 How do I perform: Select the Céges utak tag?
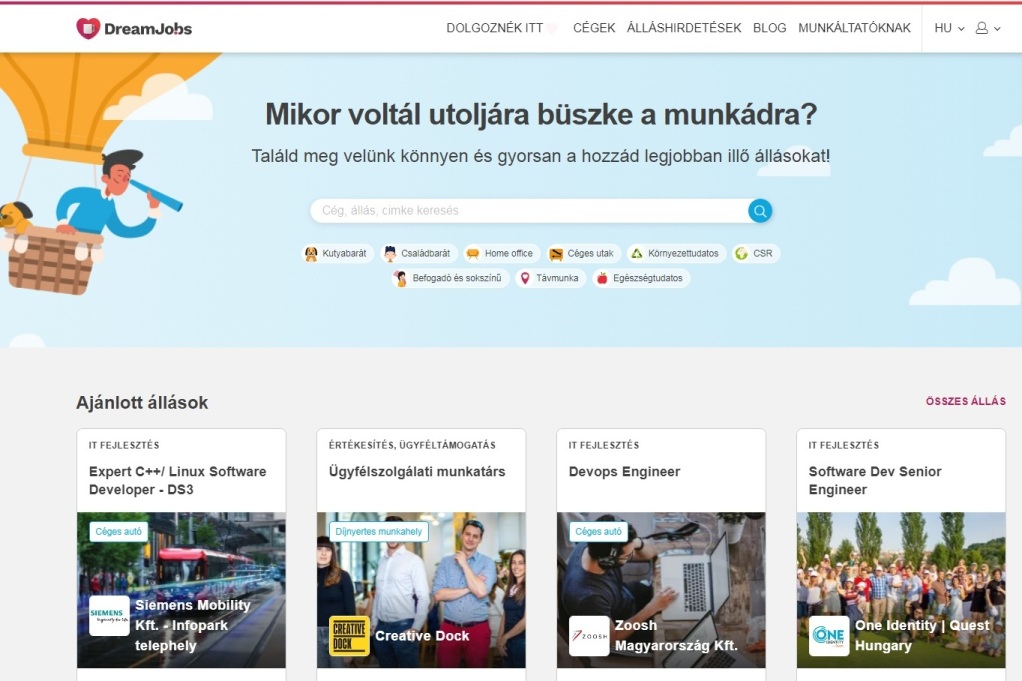pyautogui.click(x=583, y=254)
